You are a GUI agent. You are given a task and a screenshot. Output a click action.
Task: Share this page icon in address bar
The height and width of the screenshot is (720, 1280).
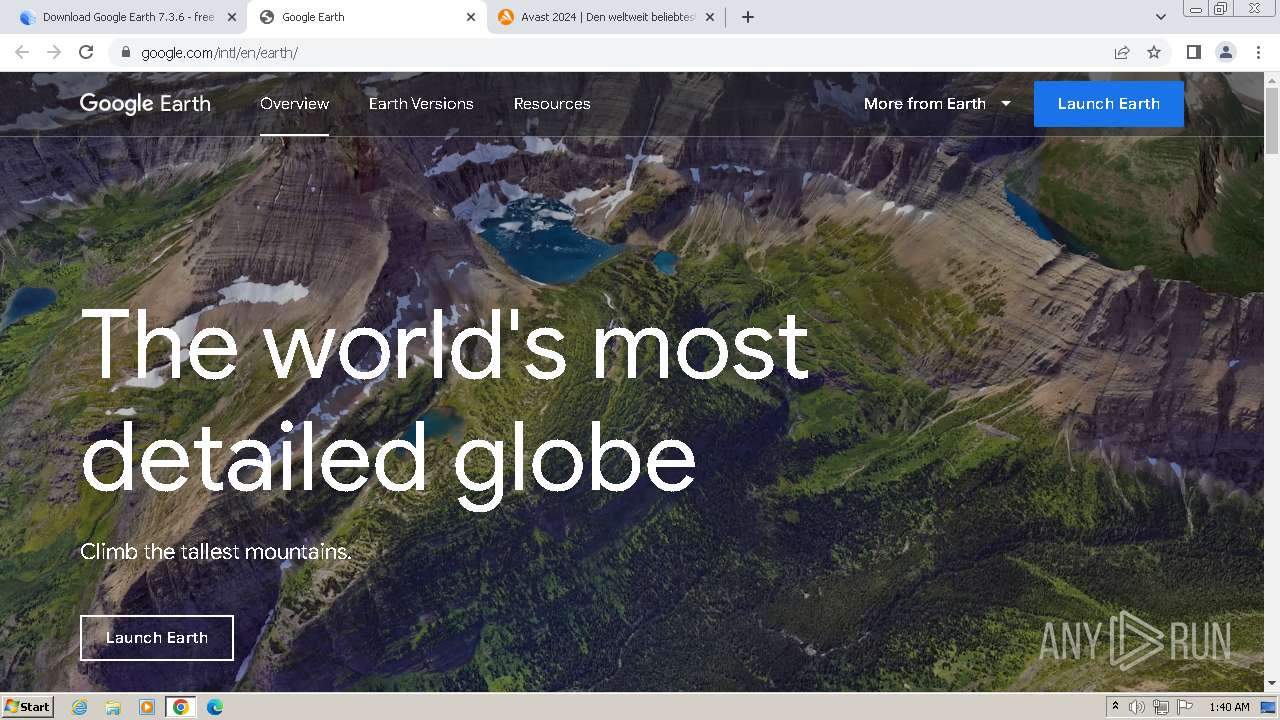(x=1122, y=52)
